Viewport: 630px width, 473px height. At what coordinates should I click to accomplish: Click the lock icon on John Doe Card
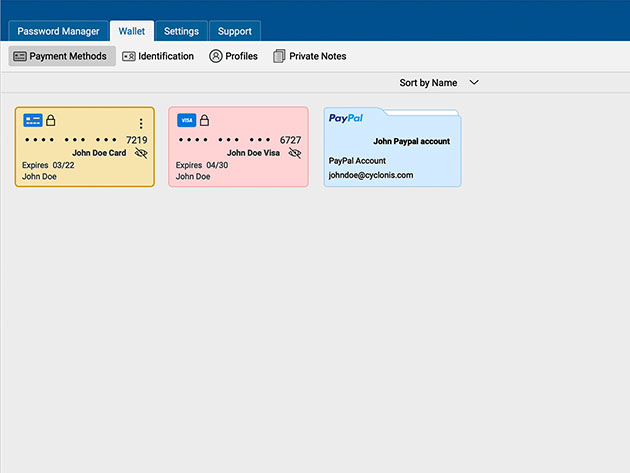[x=51, y=120]
